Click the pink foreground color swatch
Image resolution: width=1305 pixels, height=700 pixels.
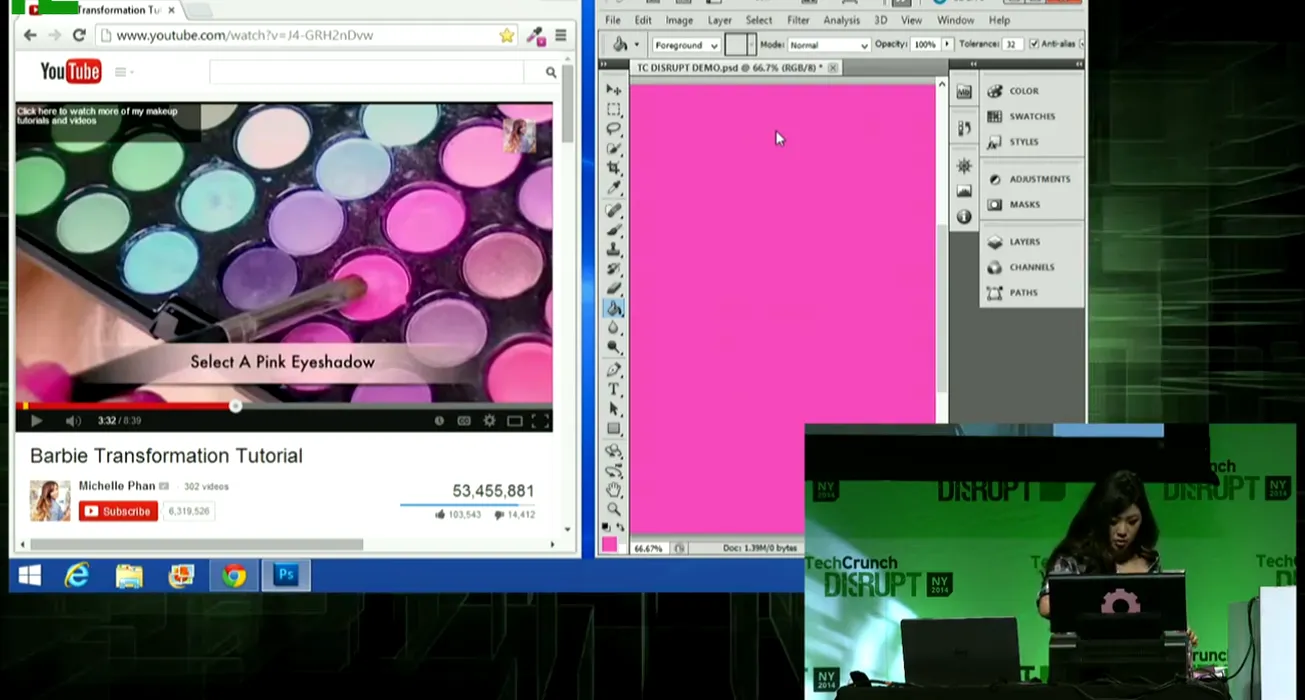pos(608,545)
